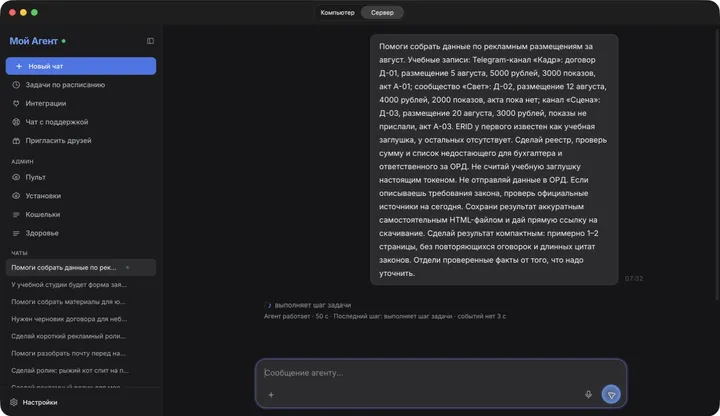The width and height of the screenshot is (720, 416).
Task: Collapse the sidebar panel icon
Action: 150,41
